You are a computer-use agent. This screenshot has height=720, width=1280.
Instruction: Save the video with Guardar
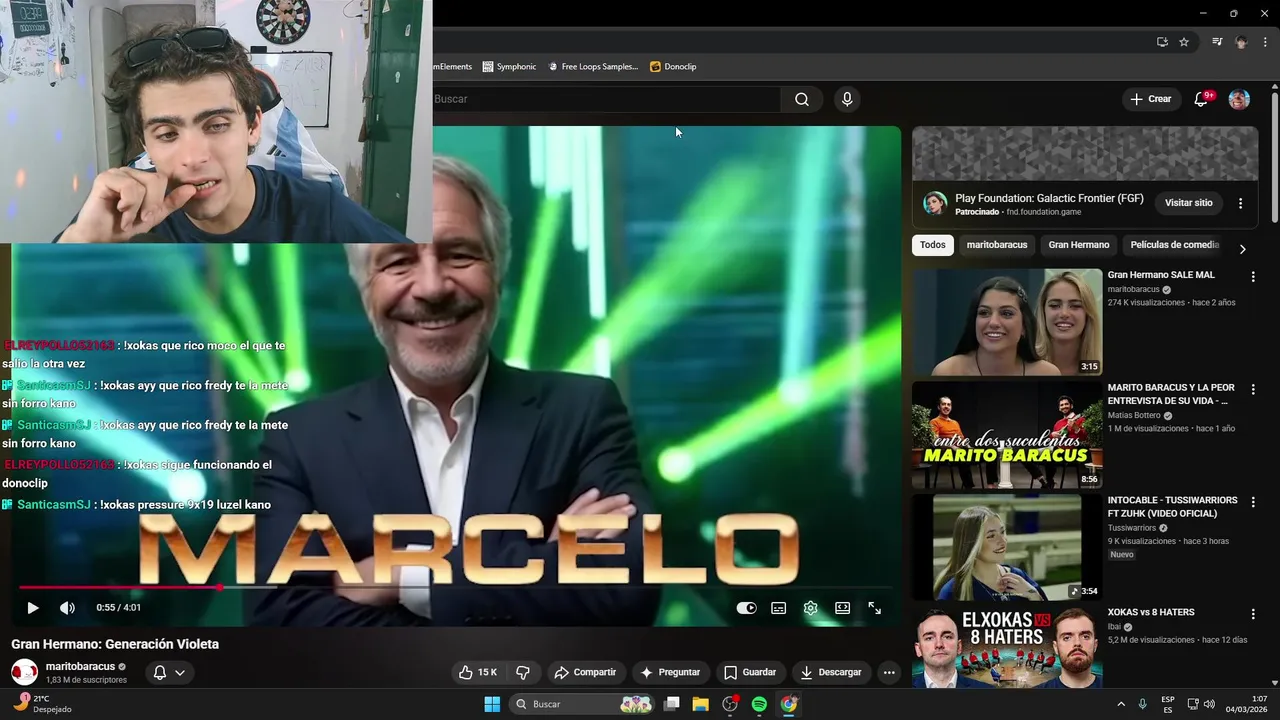coord(750,672)
